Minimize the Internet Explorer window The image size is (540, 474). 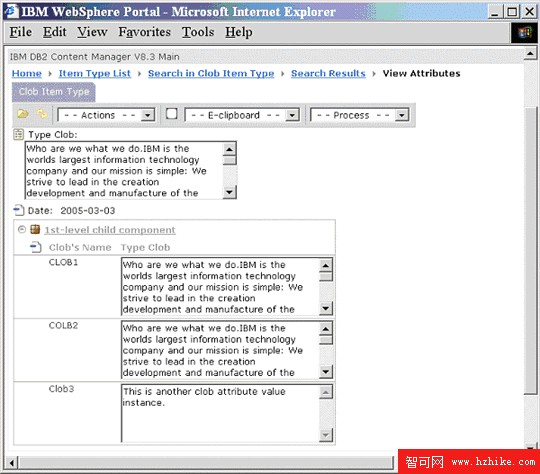click(495, 12)
